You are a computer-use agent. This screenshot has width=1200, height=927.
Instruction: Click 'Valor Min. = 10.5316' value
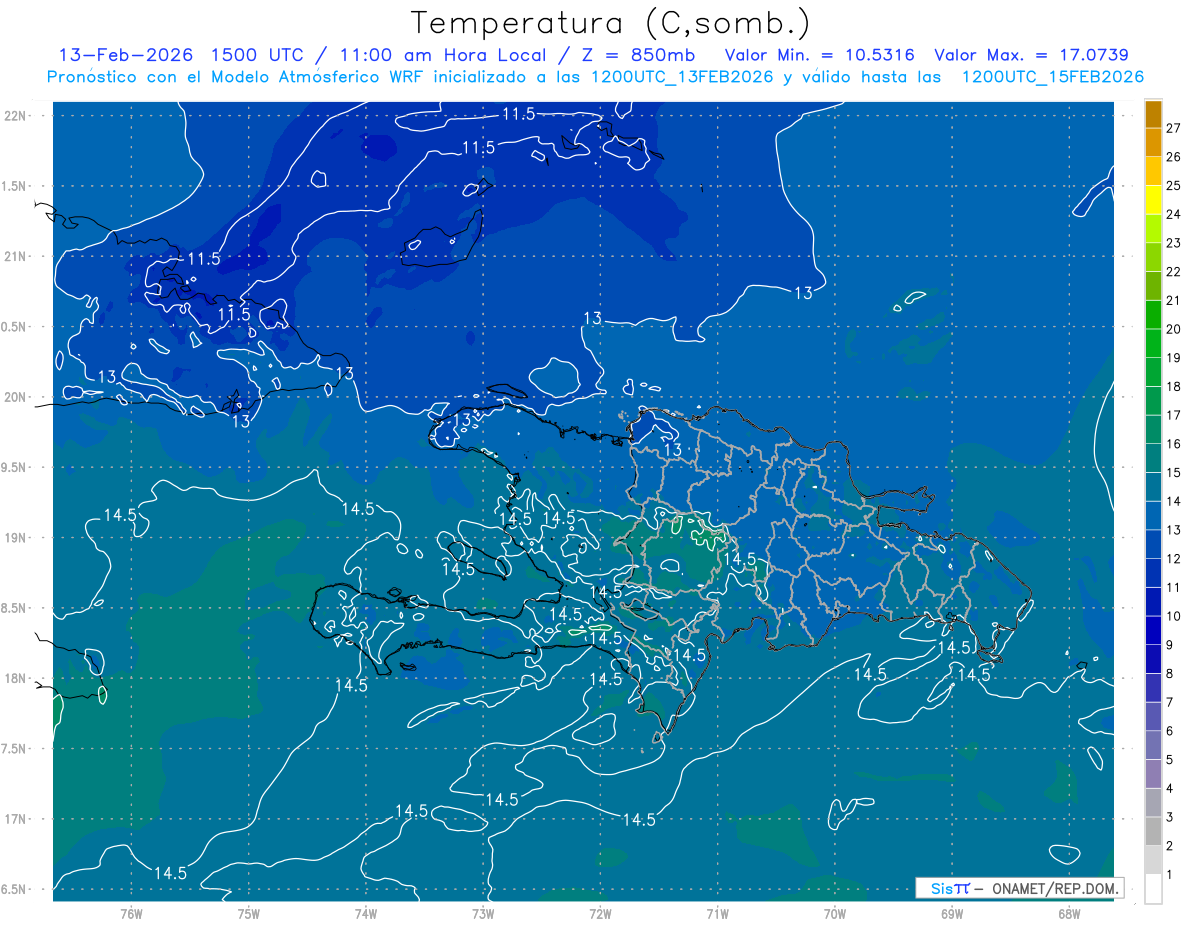click(x=819, y=55)
